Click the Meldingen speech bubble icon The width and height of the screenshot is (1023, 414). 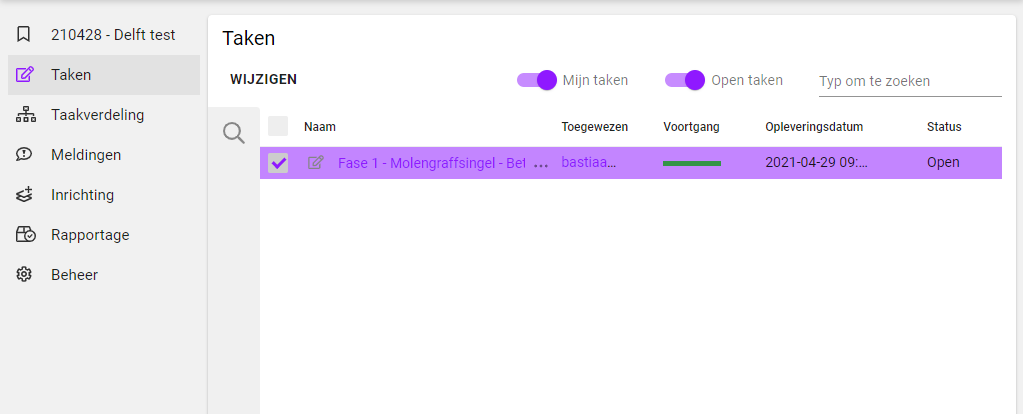click(25, 155)
